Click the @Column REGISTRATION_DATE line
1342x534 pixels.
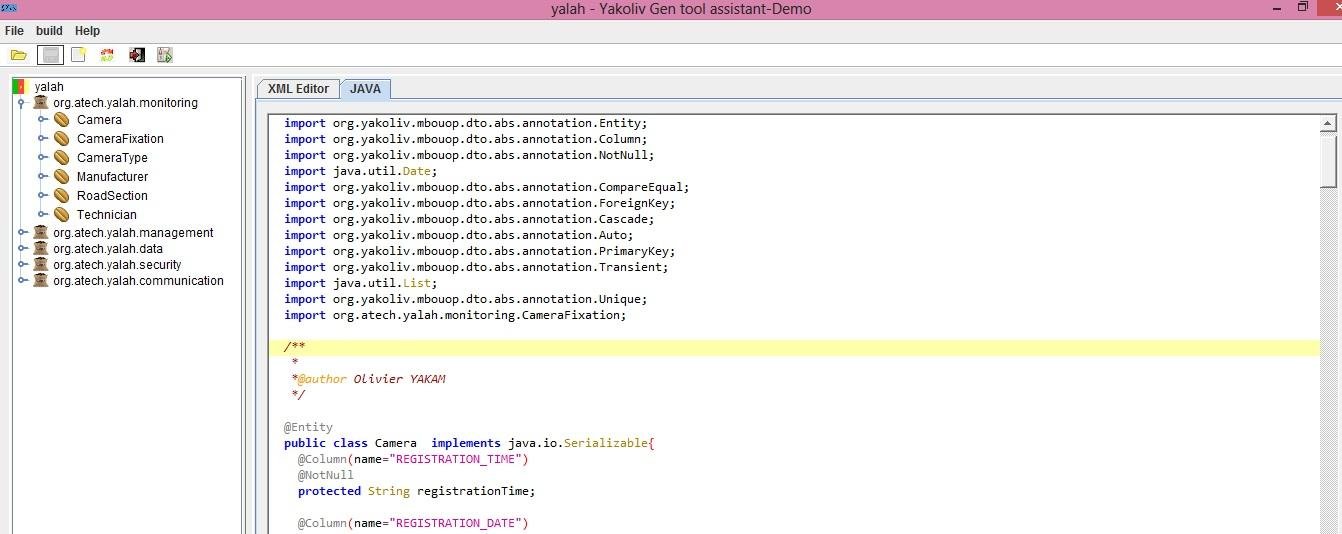tap(412, 523)
